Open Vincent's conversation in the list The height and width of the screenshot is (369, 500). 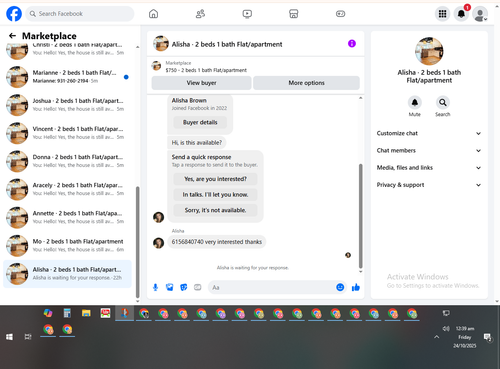coord(67,133)
